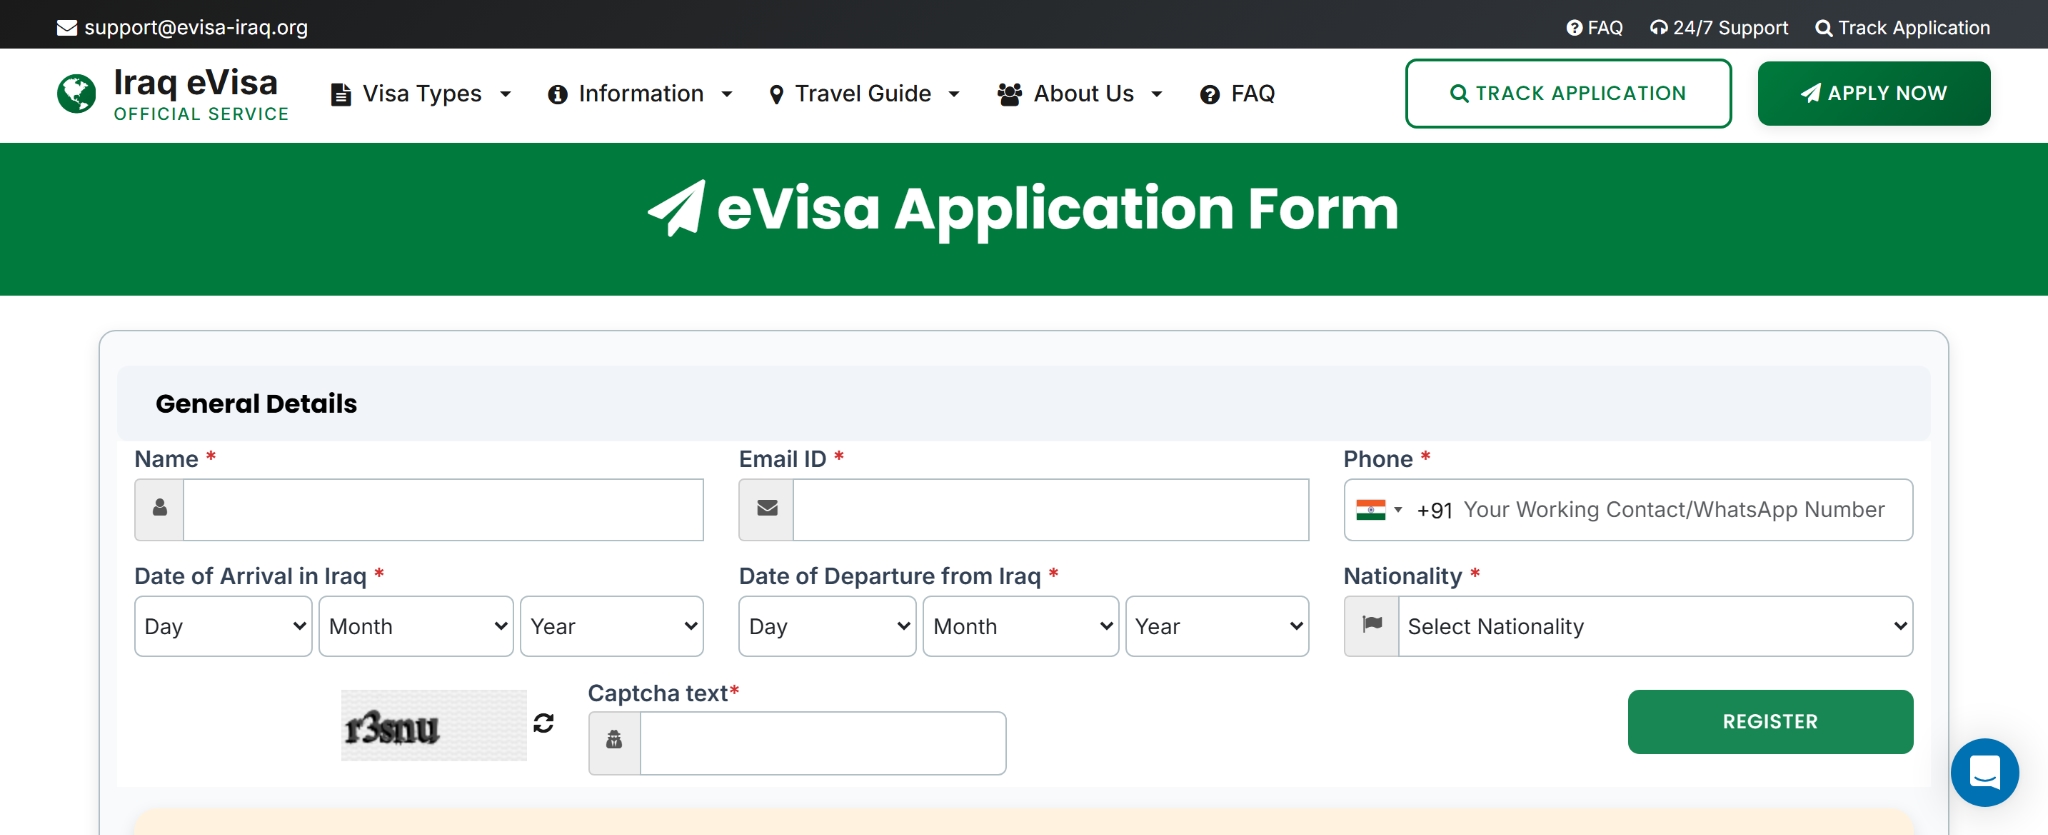
Task: Click the captcha refresh icon
Action: 543,723
